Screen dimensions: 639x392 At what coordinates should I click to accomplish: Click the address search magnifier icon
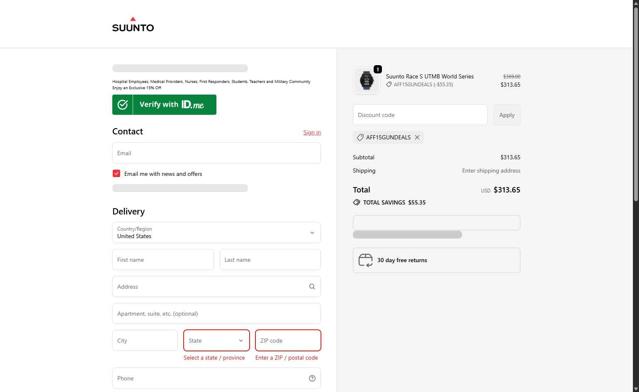click(x=312, y=286)
